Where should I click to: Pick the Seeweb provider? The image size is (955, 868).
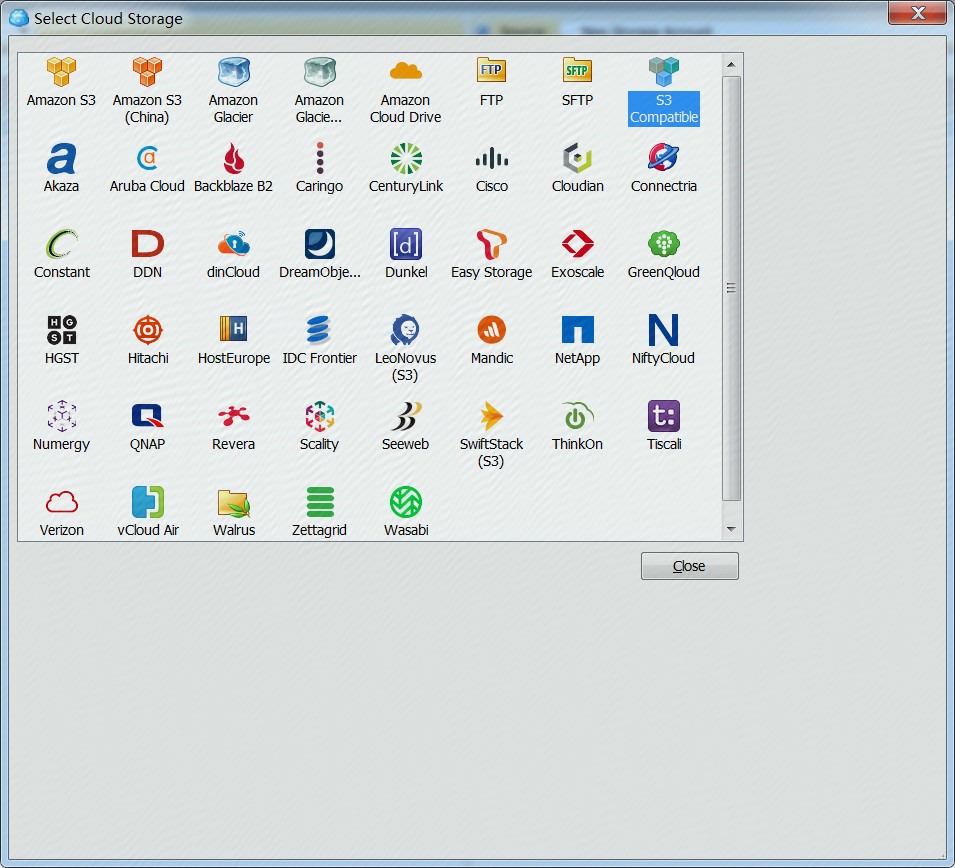point(406,416)
